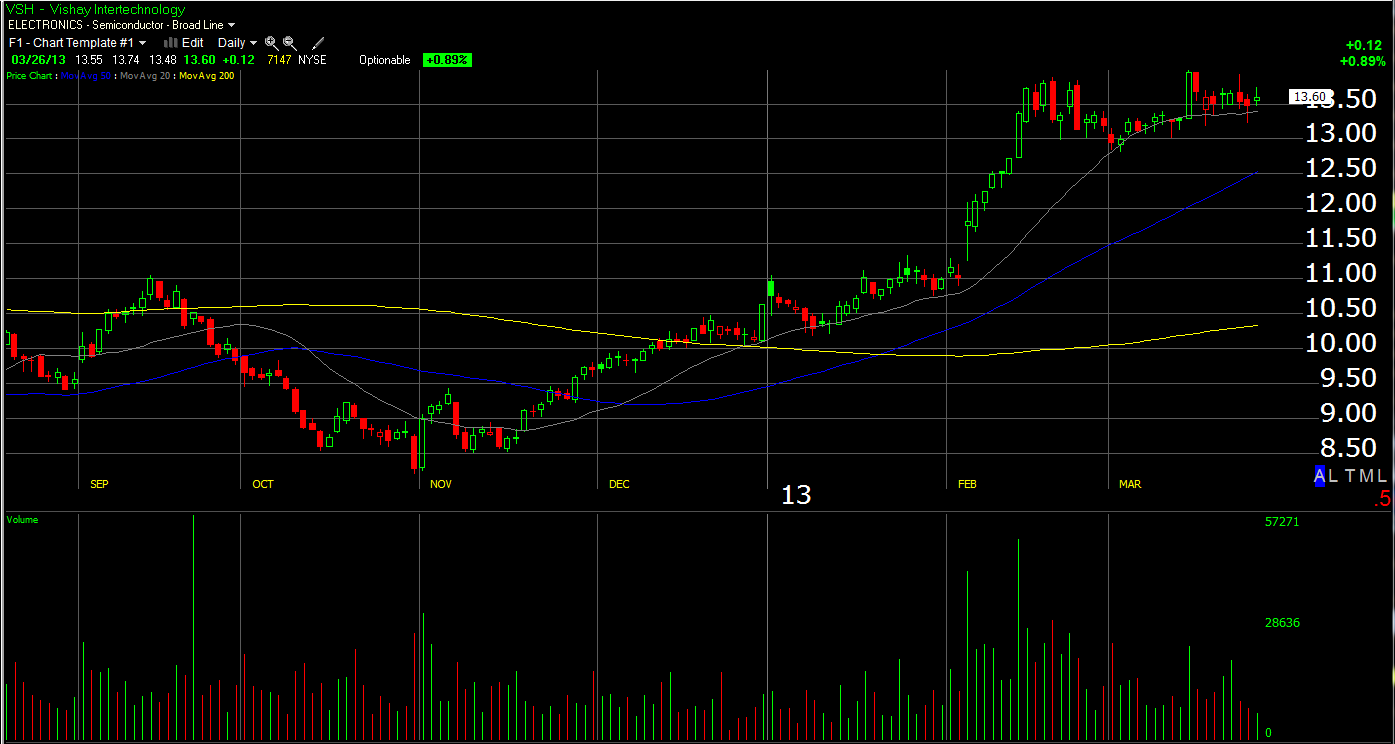Click the zoom in magnifier icon
The width and height of the screenshot is (1395, 744).
pos(272,43)
